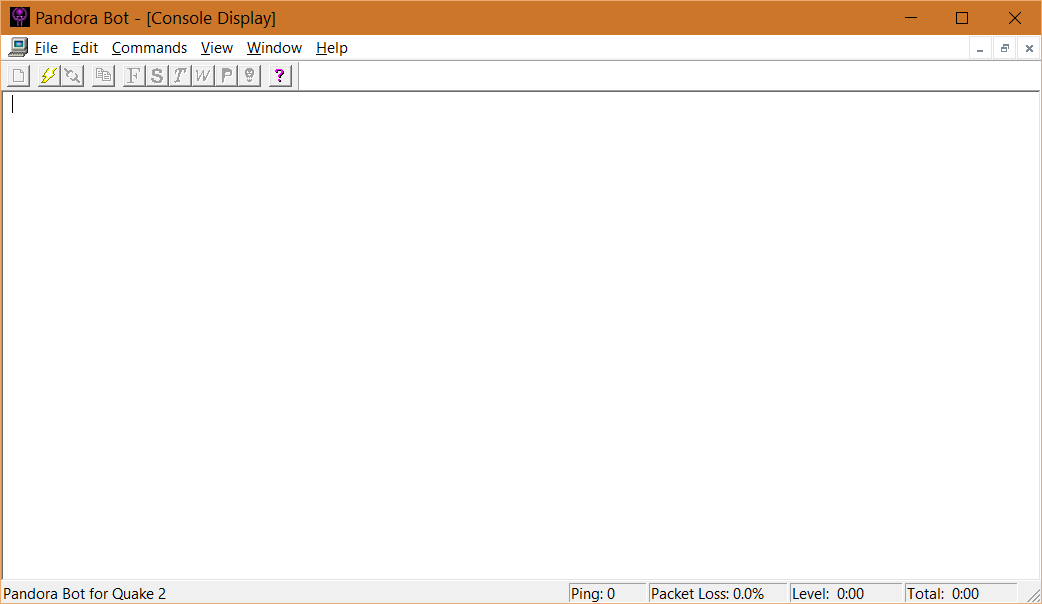Image resolution: width=1042 pixels, height=604 pixels.
Task: Click the S toolbar button
Action: (157, 76)
